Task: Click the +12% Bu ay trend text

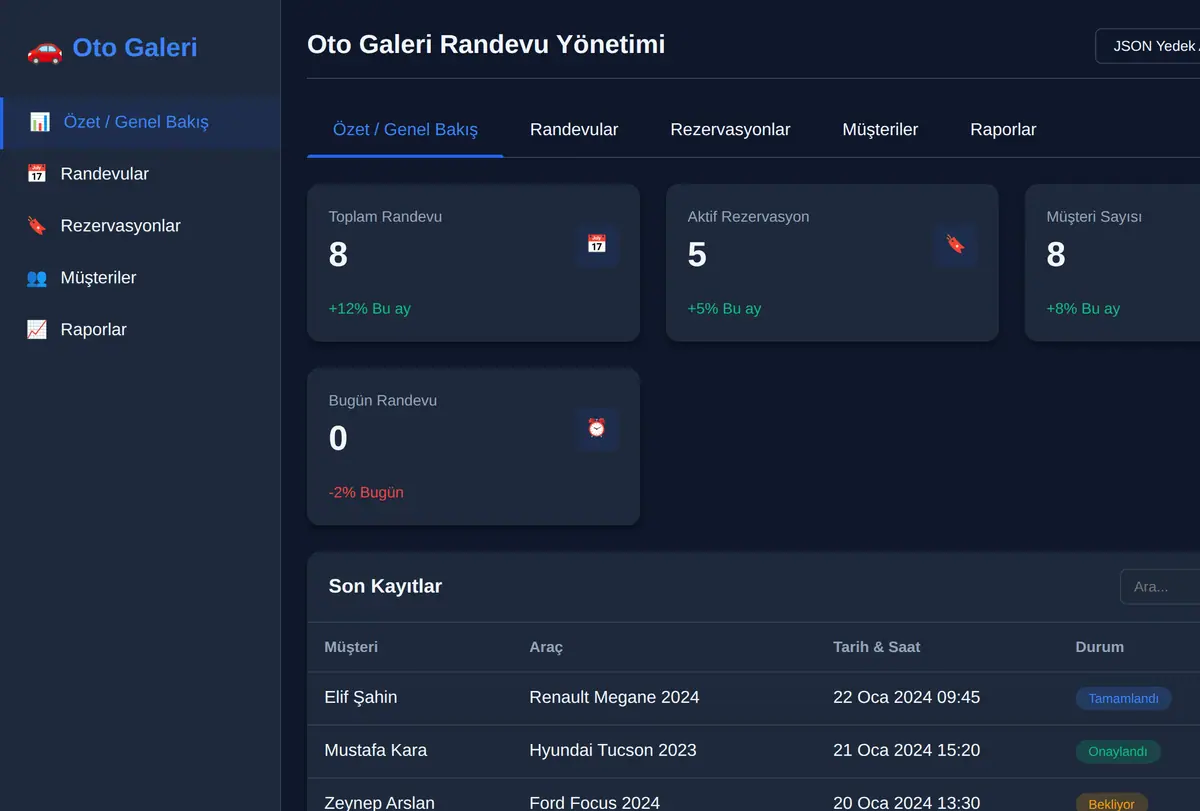Action: point(370,309)
